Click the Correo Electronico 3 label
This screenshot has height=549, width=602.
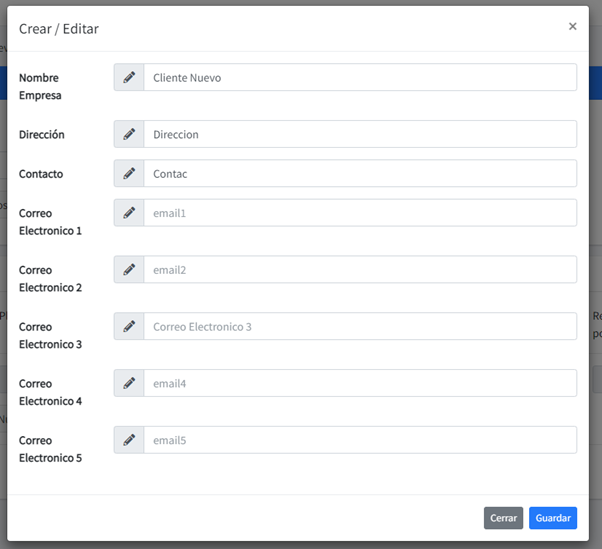(x=50, y=336)
